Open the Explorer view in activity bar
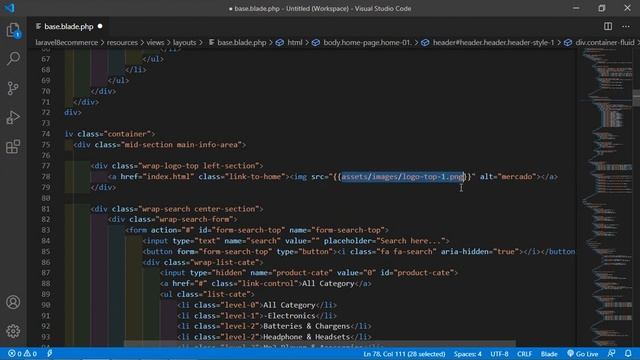Screen dimensions: 640x360 13,31
